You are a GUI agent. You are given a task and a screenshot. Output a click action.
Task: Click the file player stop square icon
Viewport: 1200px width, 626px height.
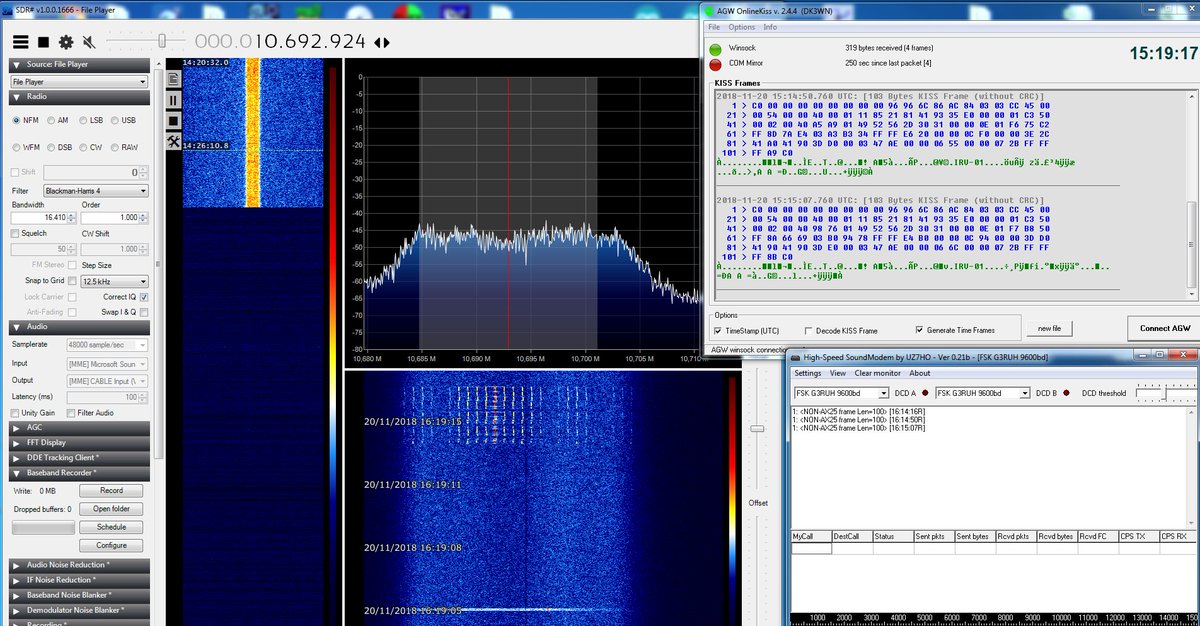[173, 121]
